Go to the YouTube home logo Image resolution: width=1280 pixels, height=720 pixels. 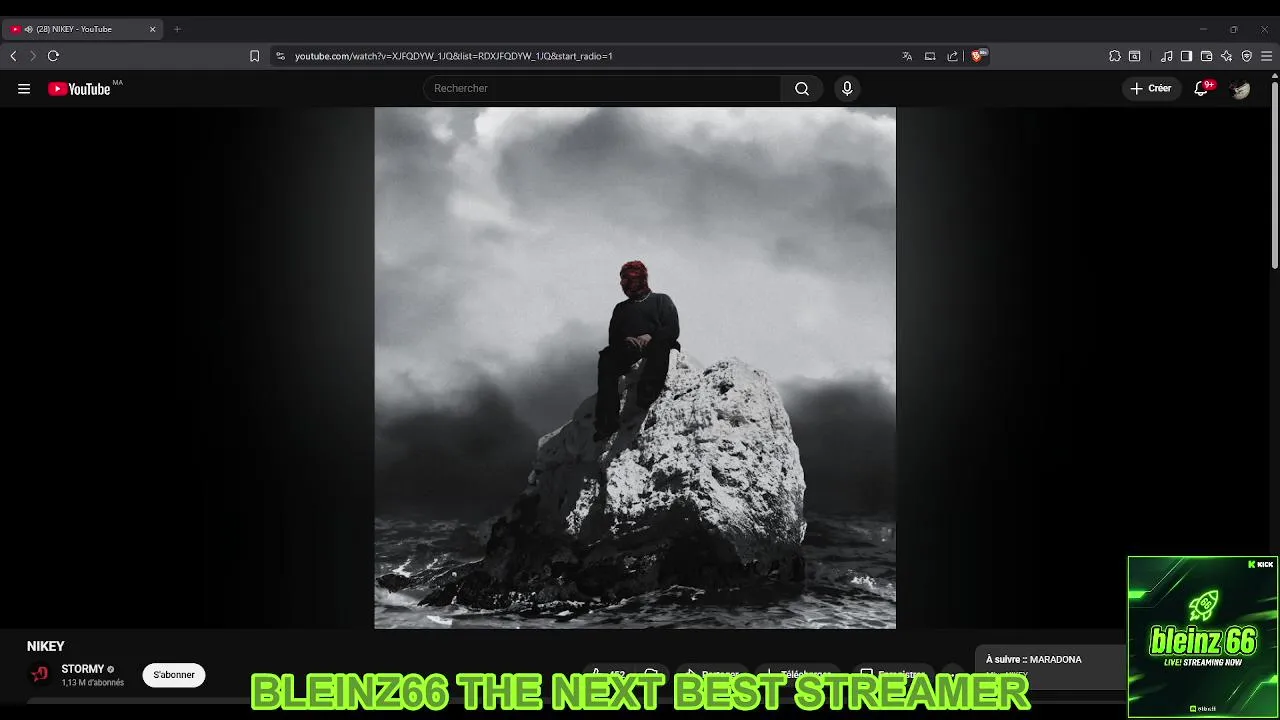click(x=79, y=89)
